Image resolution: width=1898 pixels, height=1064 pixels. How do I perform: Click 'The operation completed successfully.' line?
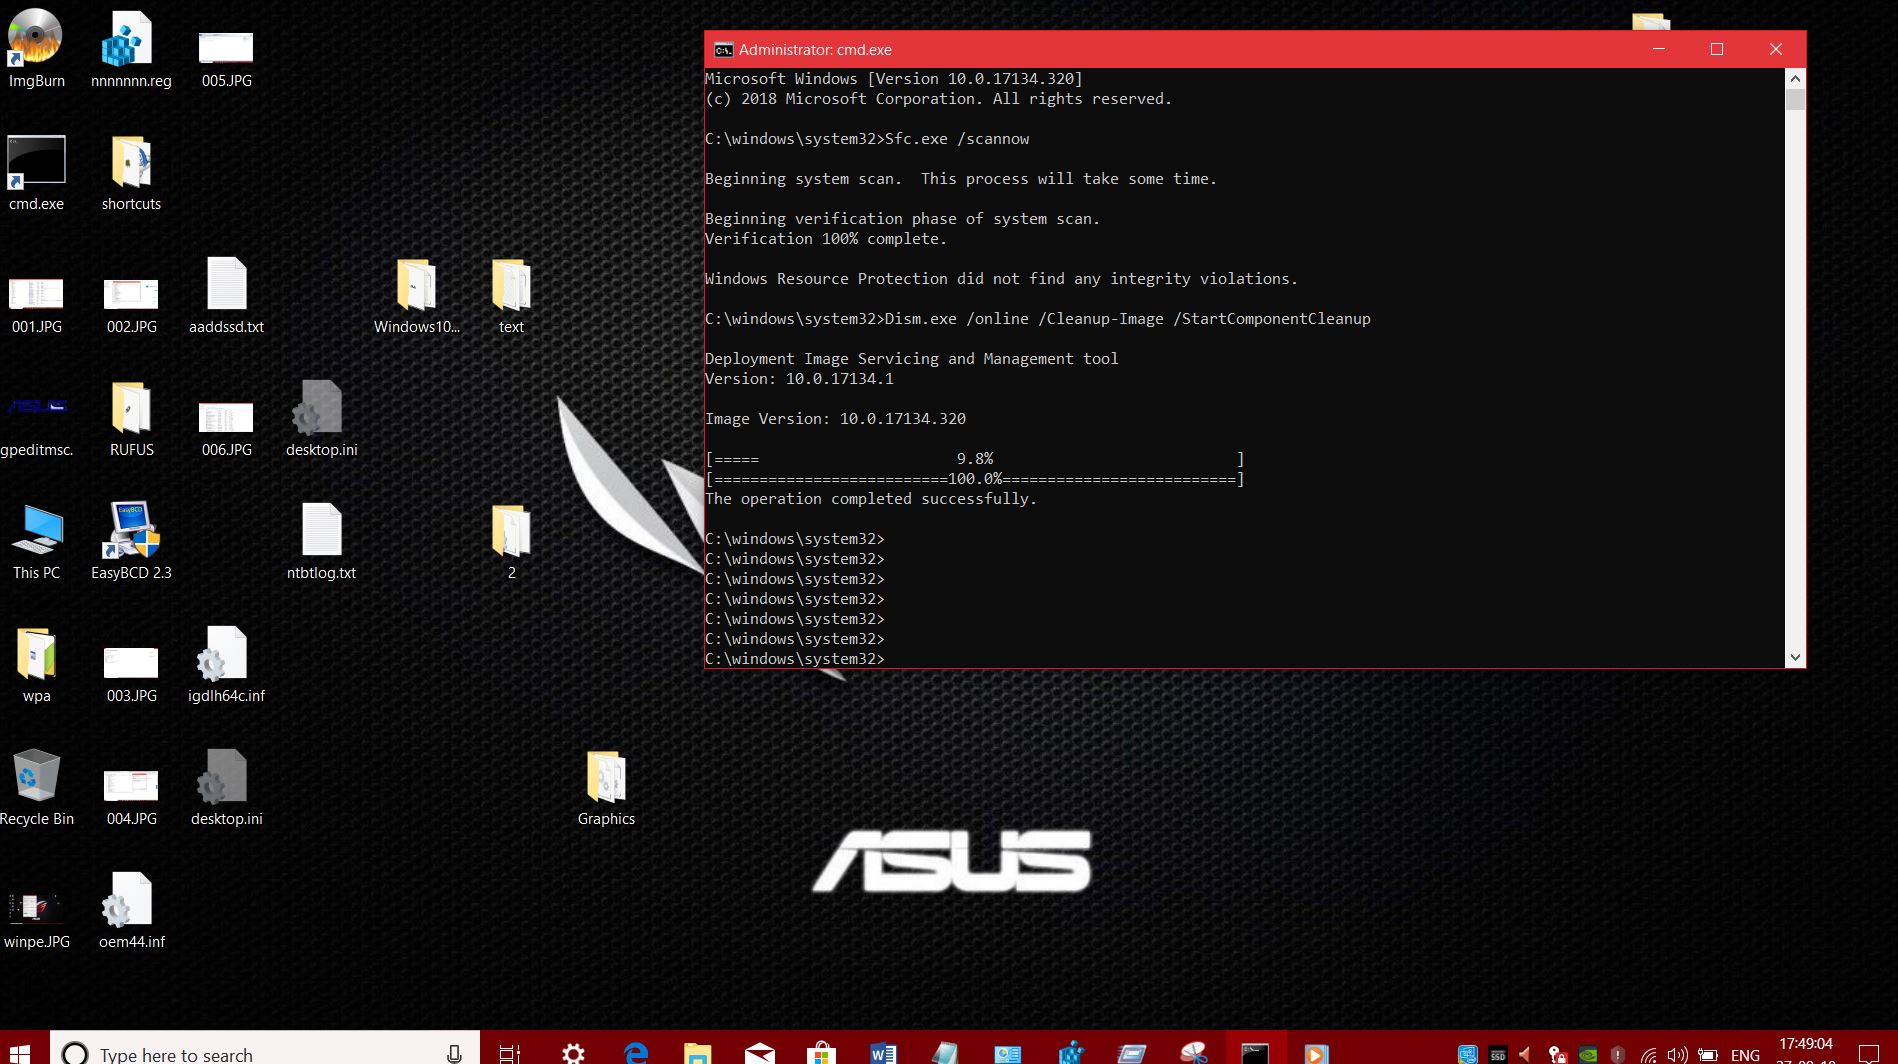(870, 498)
